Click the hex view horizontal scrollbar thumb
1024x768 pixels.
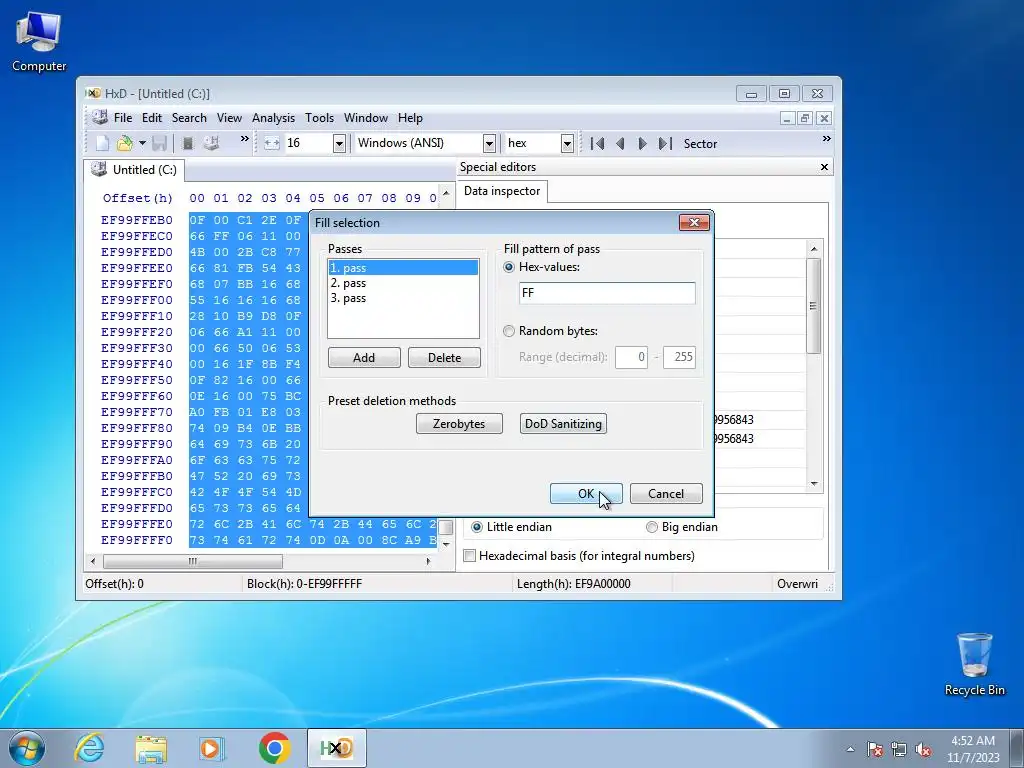point(193,561)
